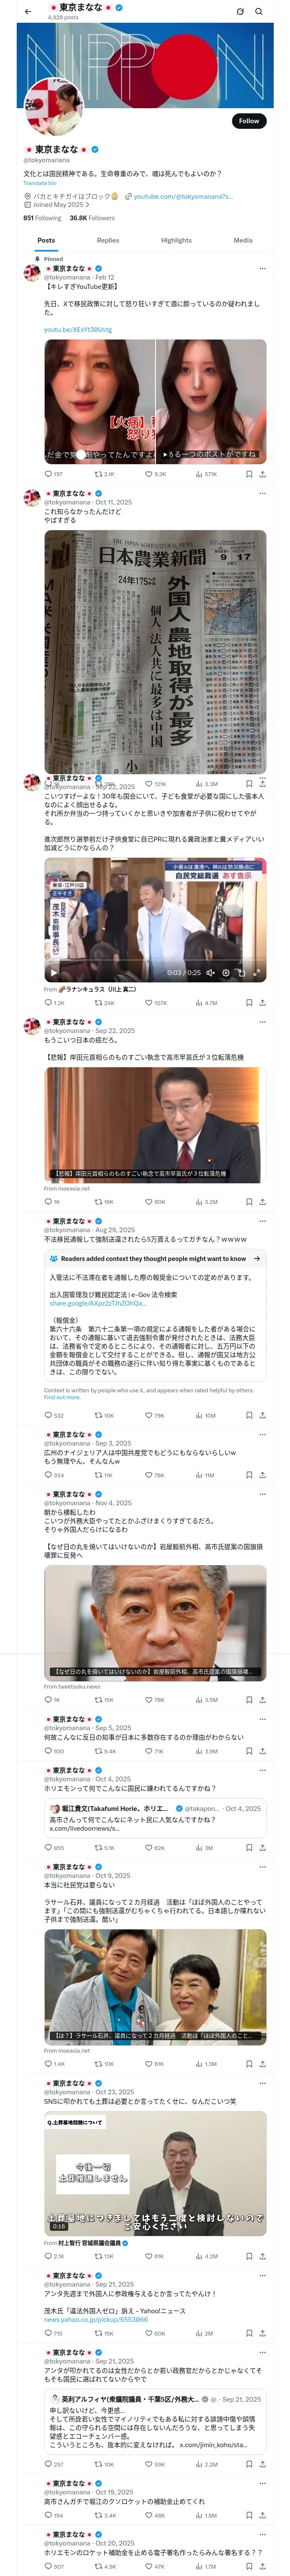
Task: Click the Grok icon beside search
Action: (240, 11)
